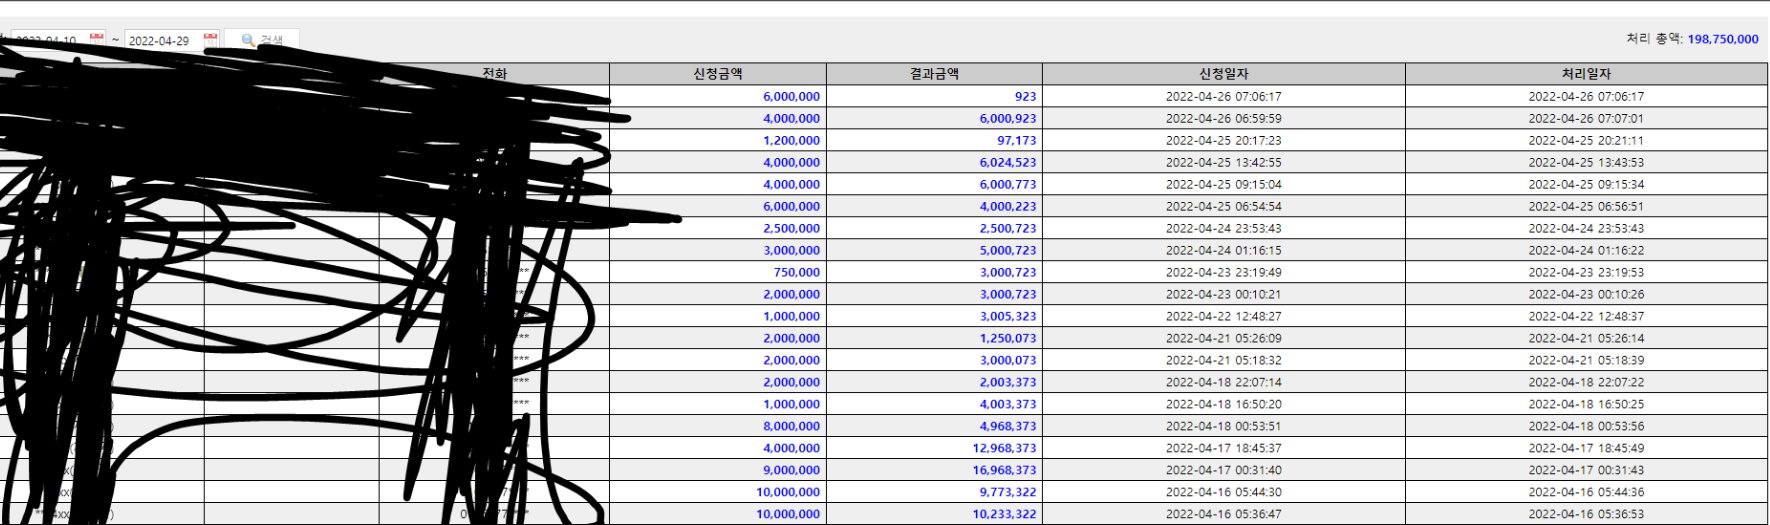Viewport: 1770px width, 525px height.
Task: Sort by the 신청금액 column header
Action: tap(717, 74)
